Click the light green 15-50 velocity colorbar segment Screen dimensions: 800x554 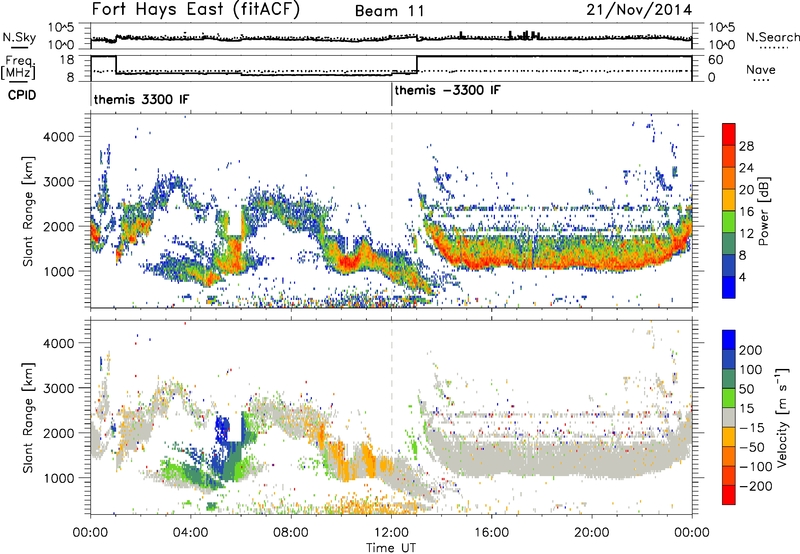pos(729,398)
